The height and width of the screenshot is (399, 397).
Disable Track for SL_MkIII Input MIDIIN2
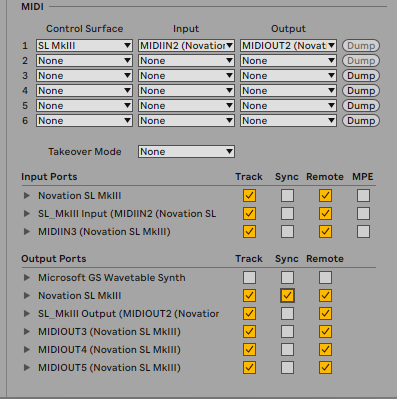249,214
